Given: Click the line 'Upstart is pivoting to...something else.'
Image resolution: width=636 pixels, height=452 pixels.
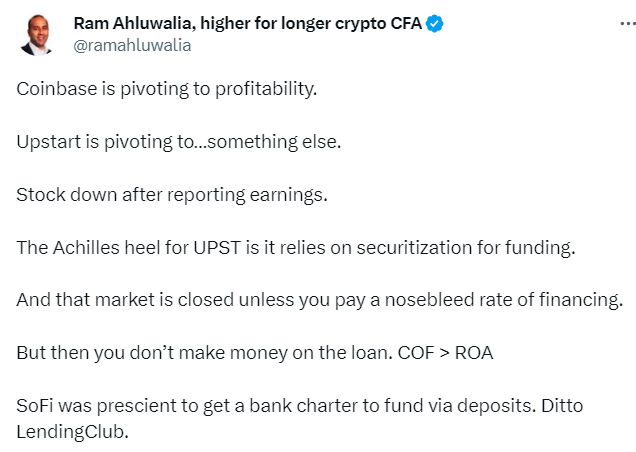Looking at the screenshot, I should (x=178, y=142).
